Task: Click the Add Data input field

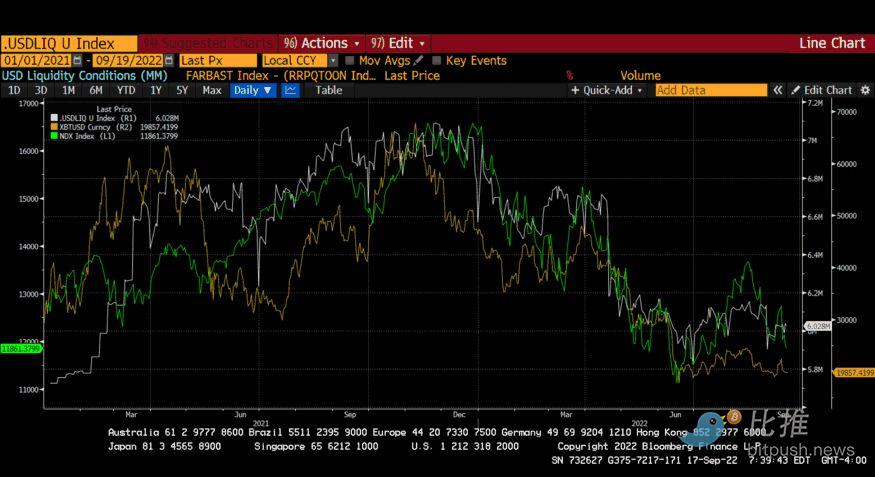Action: 710,90
